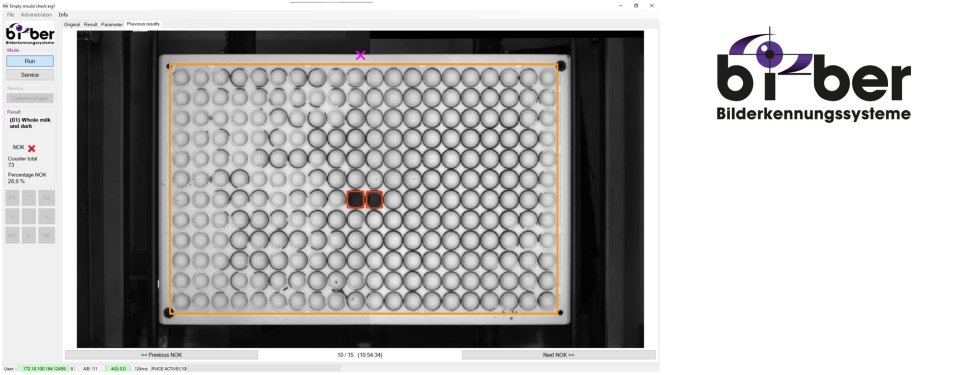Click the biber logo in the sidebar

[31, 34]
